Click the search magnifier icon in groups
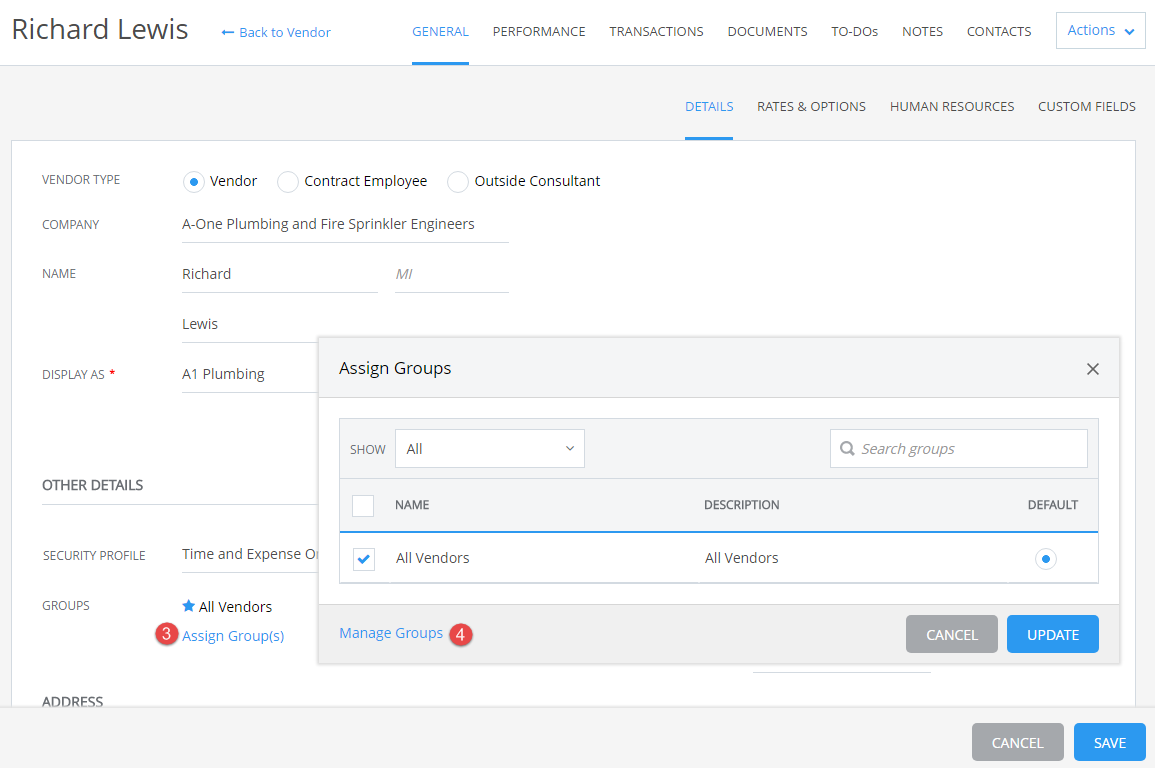Screen dimensions: 1155x768 tap(848, 449)
